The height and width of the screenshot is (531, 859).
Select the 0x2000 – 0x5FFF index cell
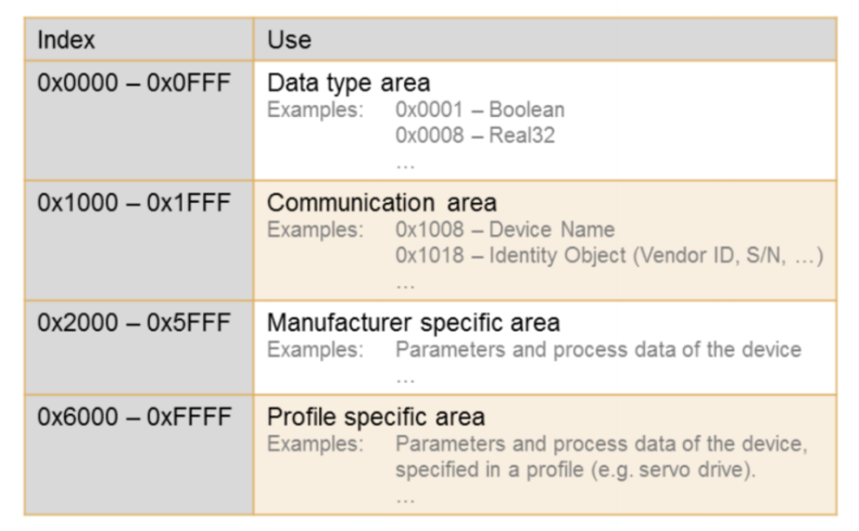pyautogui.click(x=133, y=323)
